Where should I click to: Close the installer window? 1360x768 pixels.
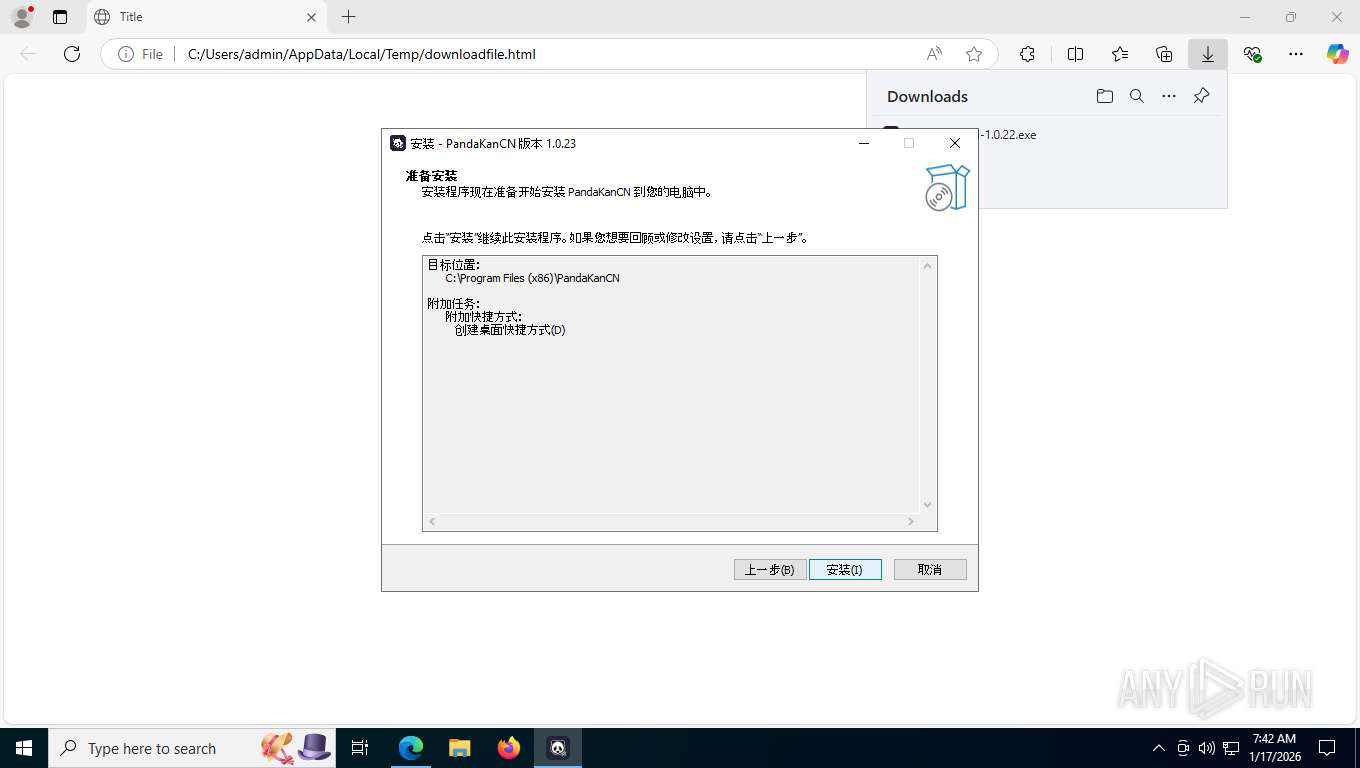coord(955,143)
